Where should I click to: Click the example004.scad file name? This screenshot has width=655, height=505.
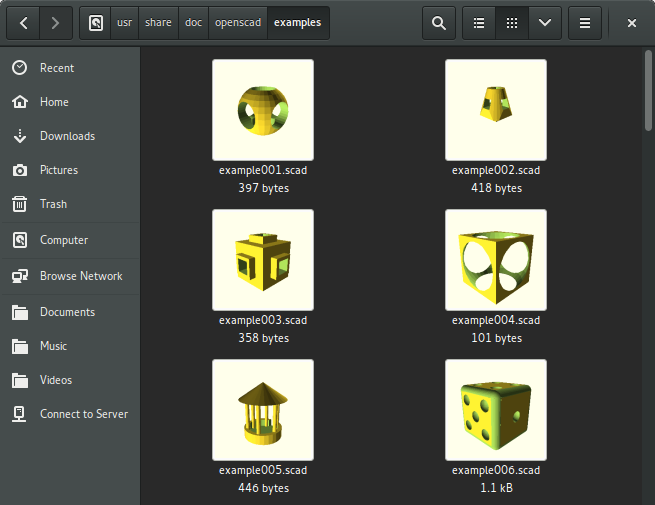(x=496, y=320)
